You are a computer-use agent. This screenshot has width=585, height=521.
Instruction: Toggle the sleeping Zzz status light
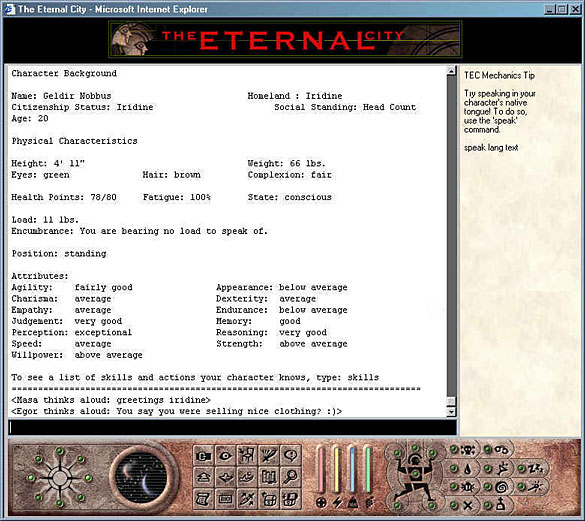[x=522, y=468]
